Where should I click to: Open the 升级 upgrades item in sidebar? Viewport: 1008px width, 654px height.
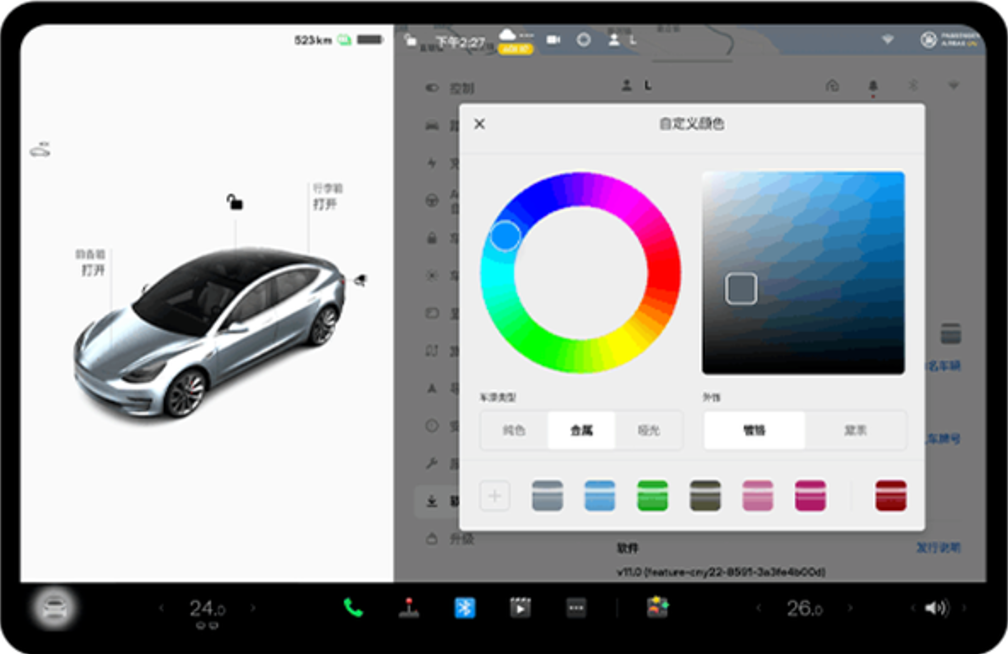click(x=450, y=539)
